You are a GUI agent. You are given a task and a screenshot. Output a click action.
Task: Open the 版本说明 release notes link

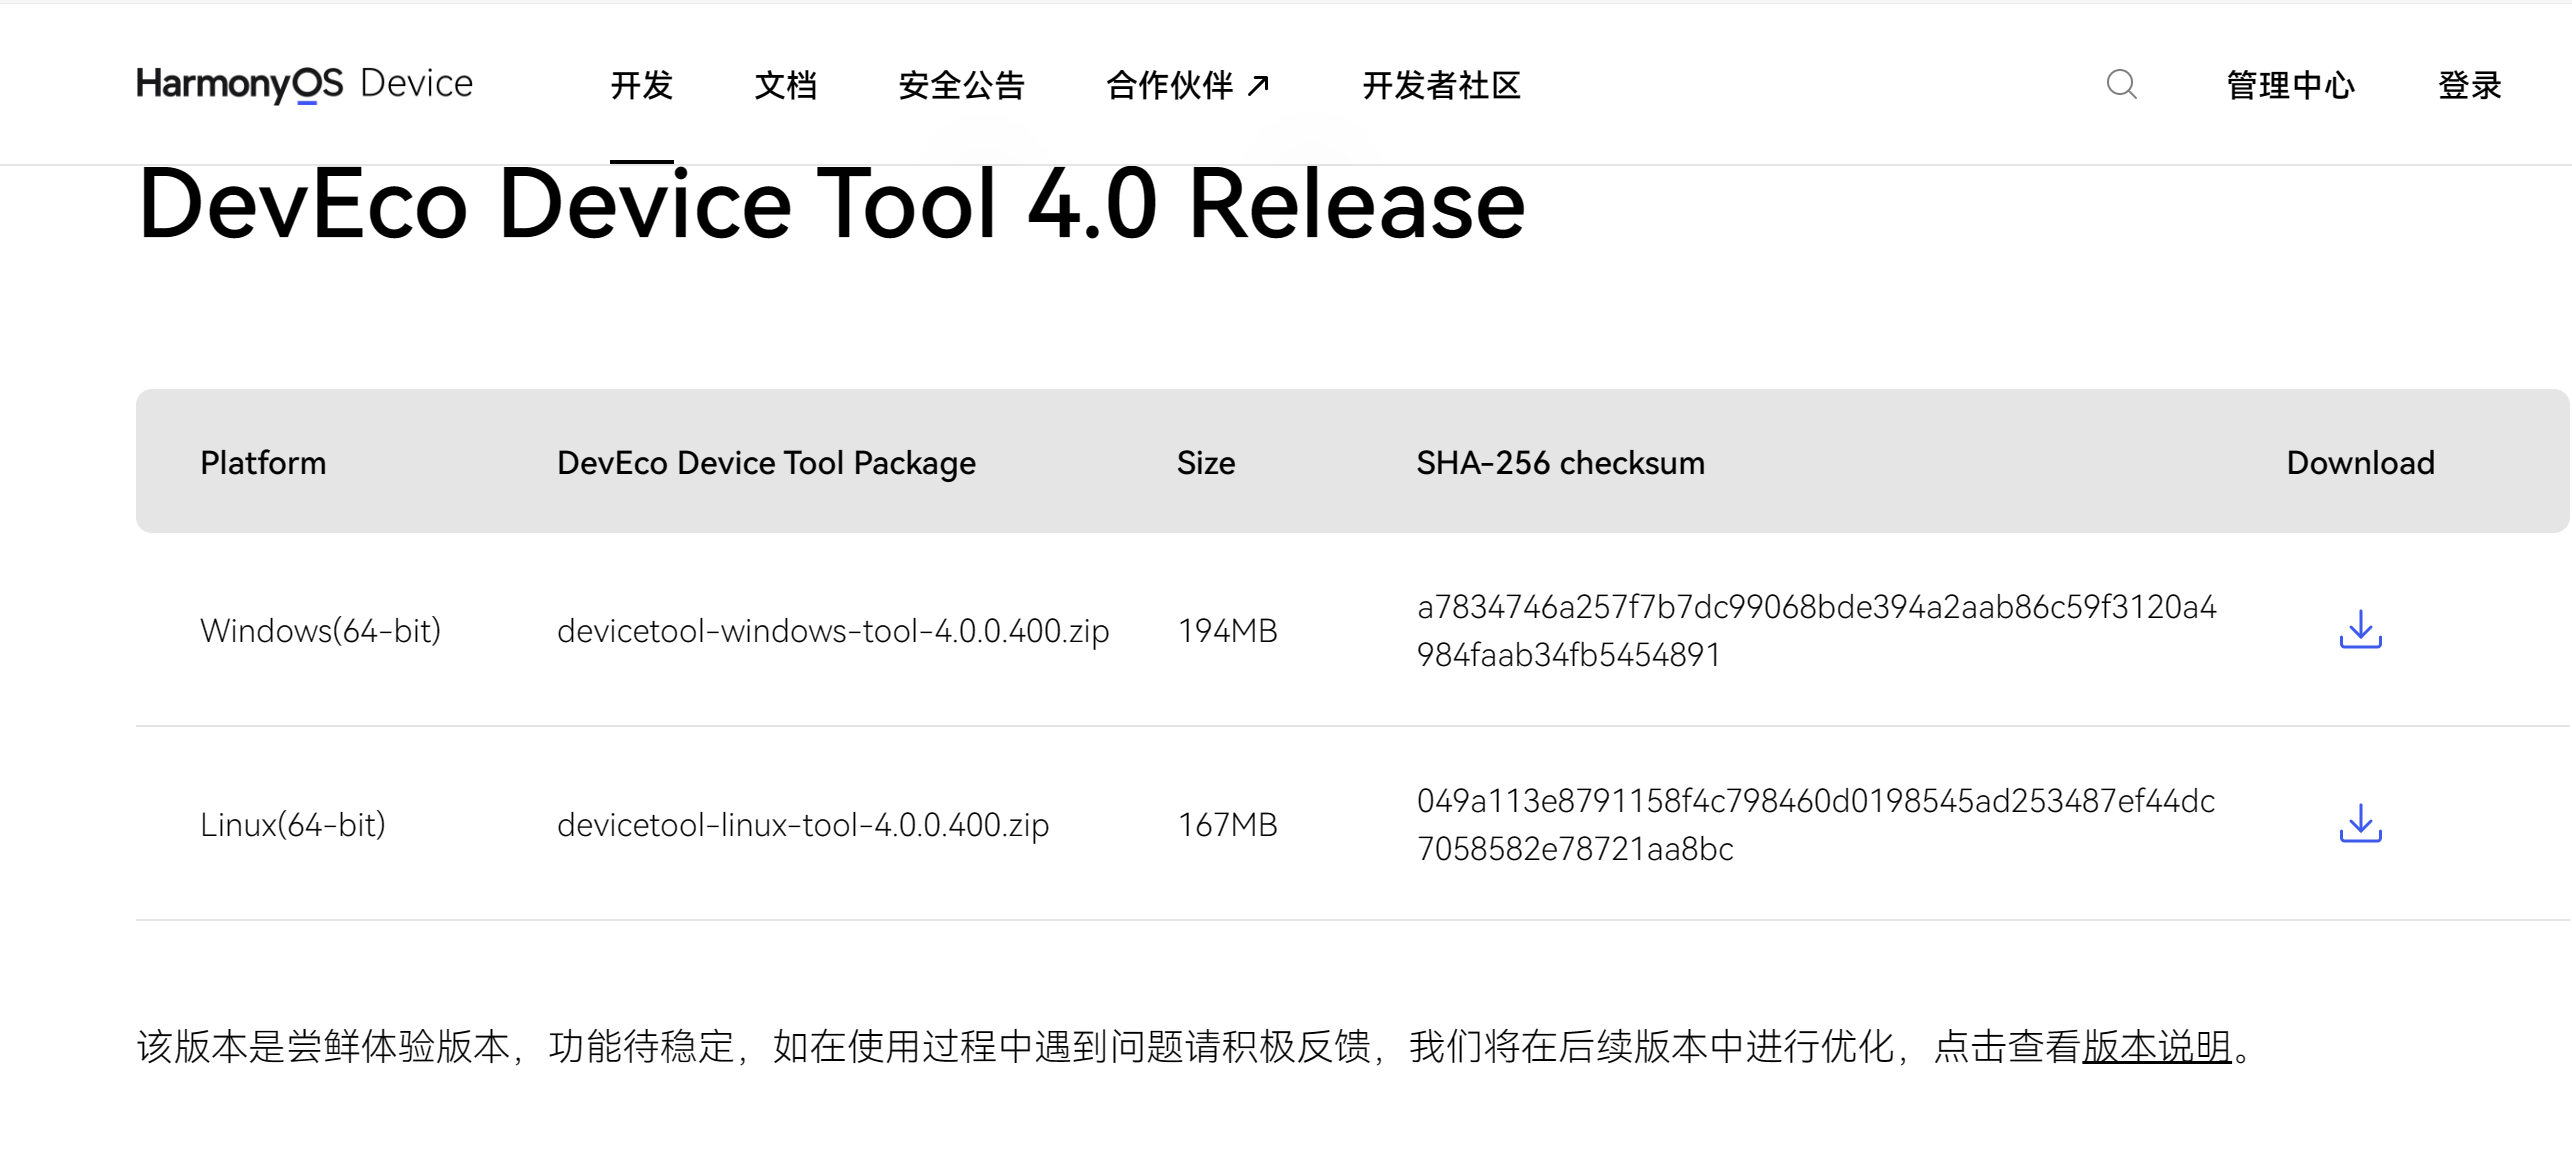(2156, 1047)
